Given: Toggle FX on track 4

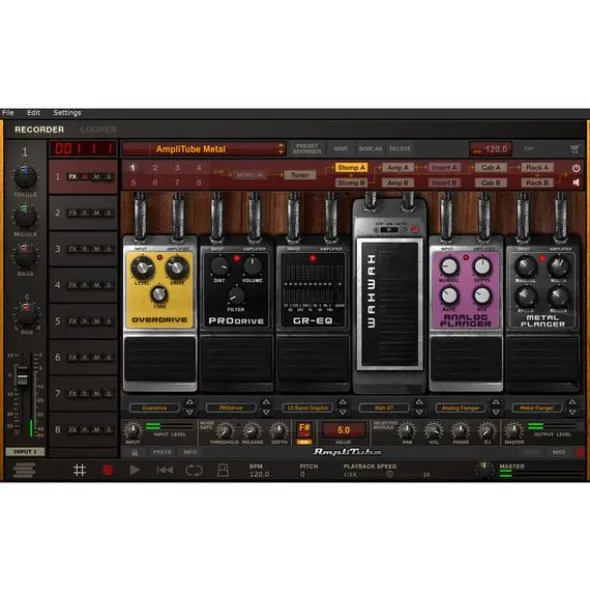Looking at the screenshot, I should coord(72,285).
